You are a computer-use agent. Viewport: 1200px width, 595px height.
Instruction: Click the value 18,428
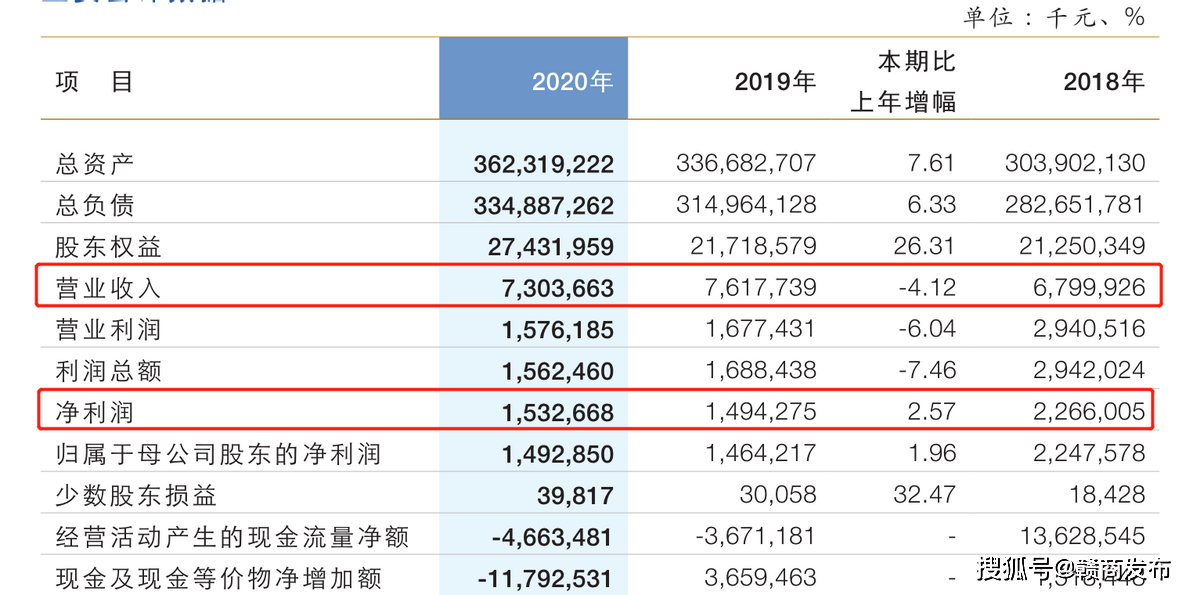(x=1110, y=494)
